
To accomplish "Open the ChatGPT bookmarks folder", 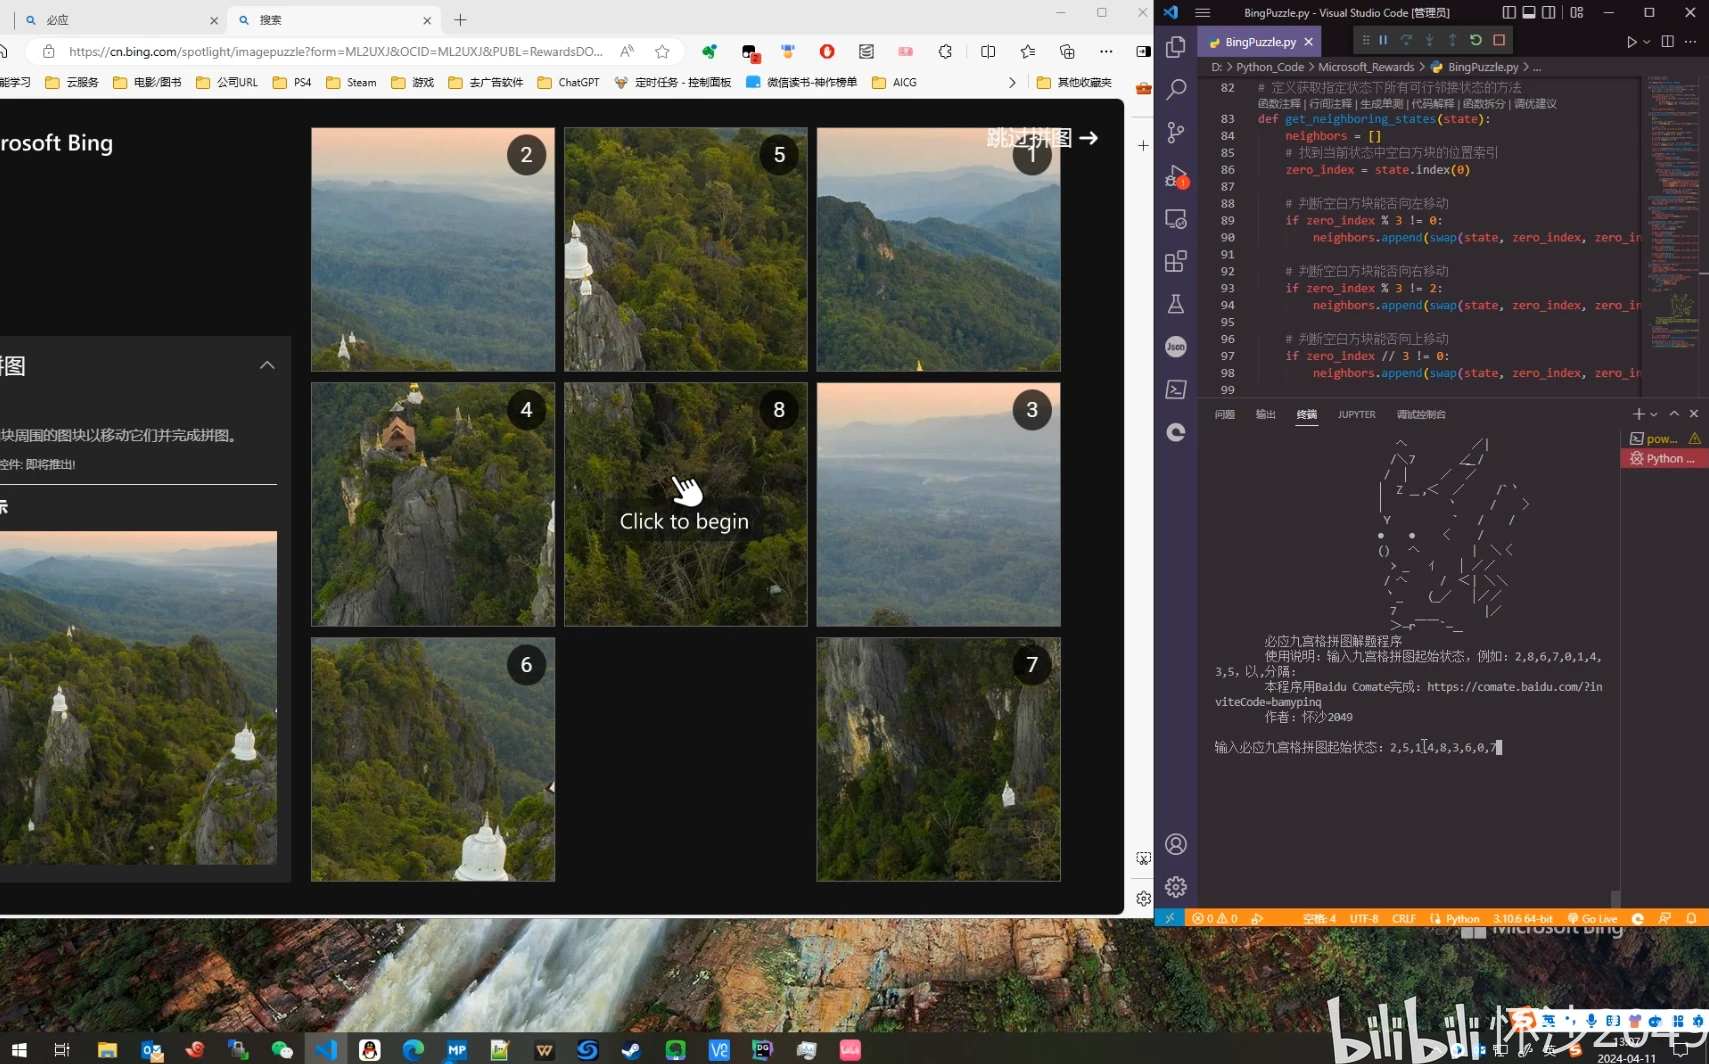I will 568,82.
